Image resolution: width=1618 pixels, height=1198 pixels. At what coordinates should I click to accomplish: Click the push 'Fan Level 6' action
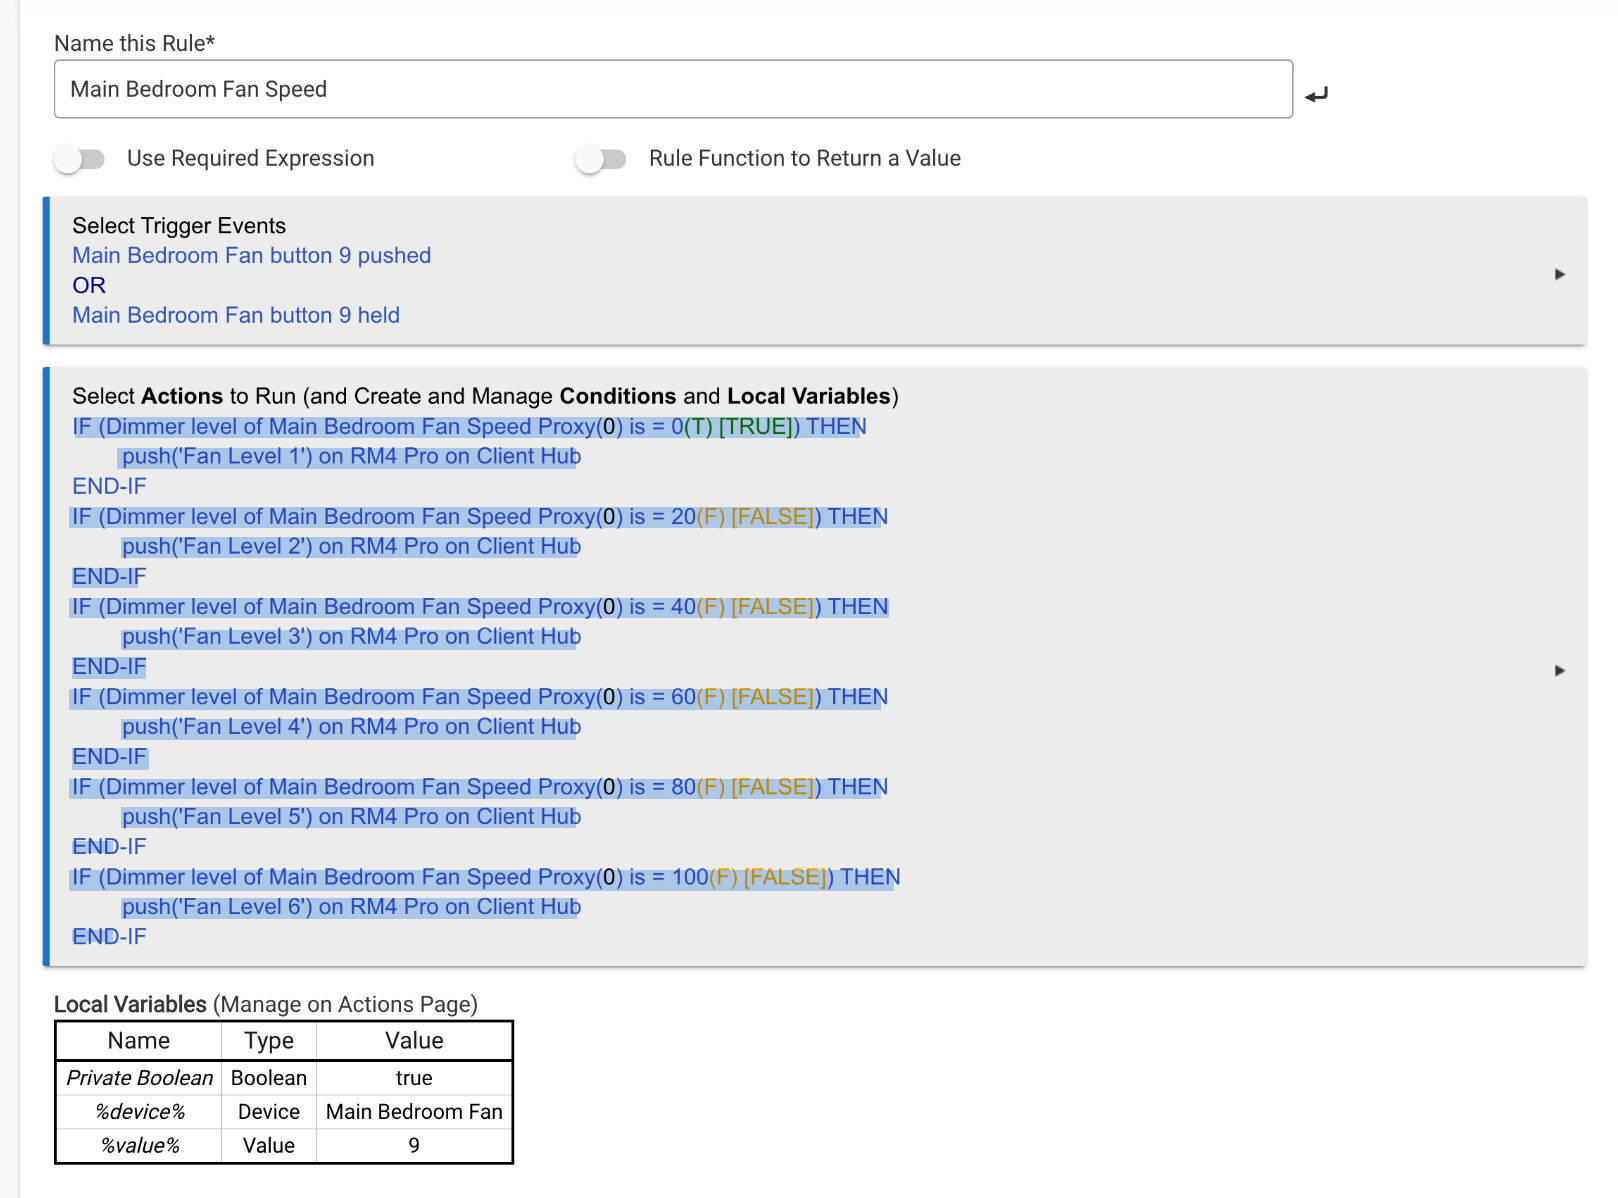pos(351,907)
